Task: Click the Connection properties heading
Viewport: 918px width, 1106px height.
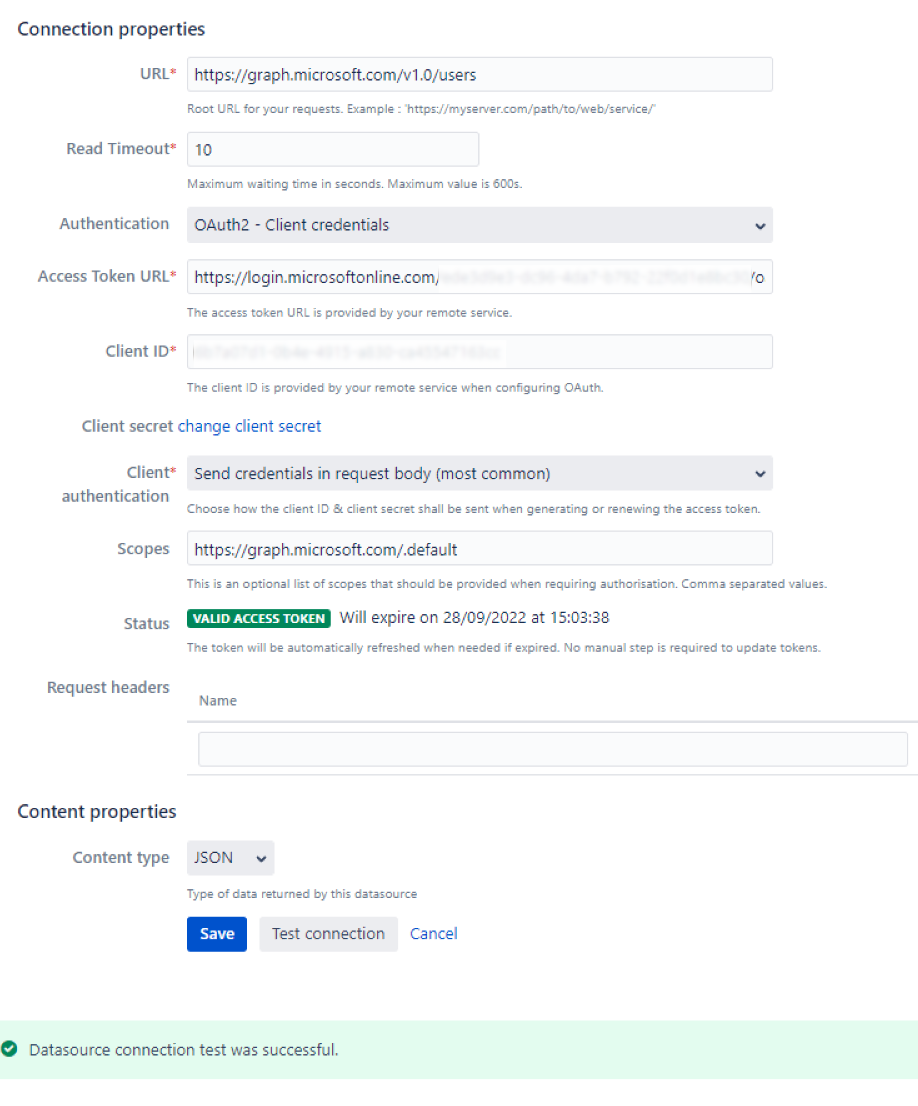Action: tap(111, 29)
